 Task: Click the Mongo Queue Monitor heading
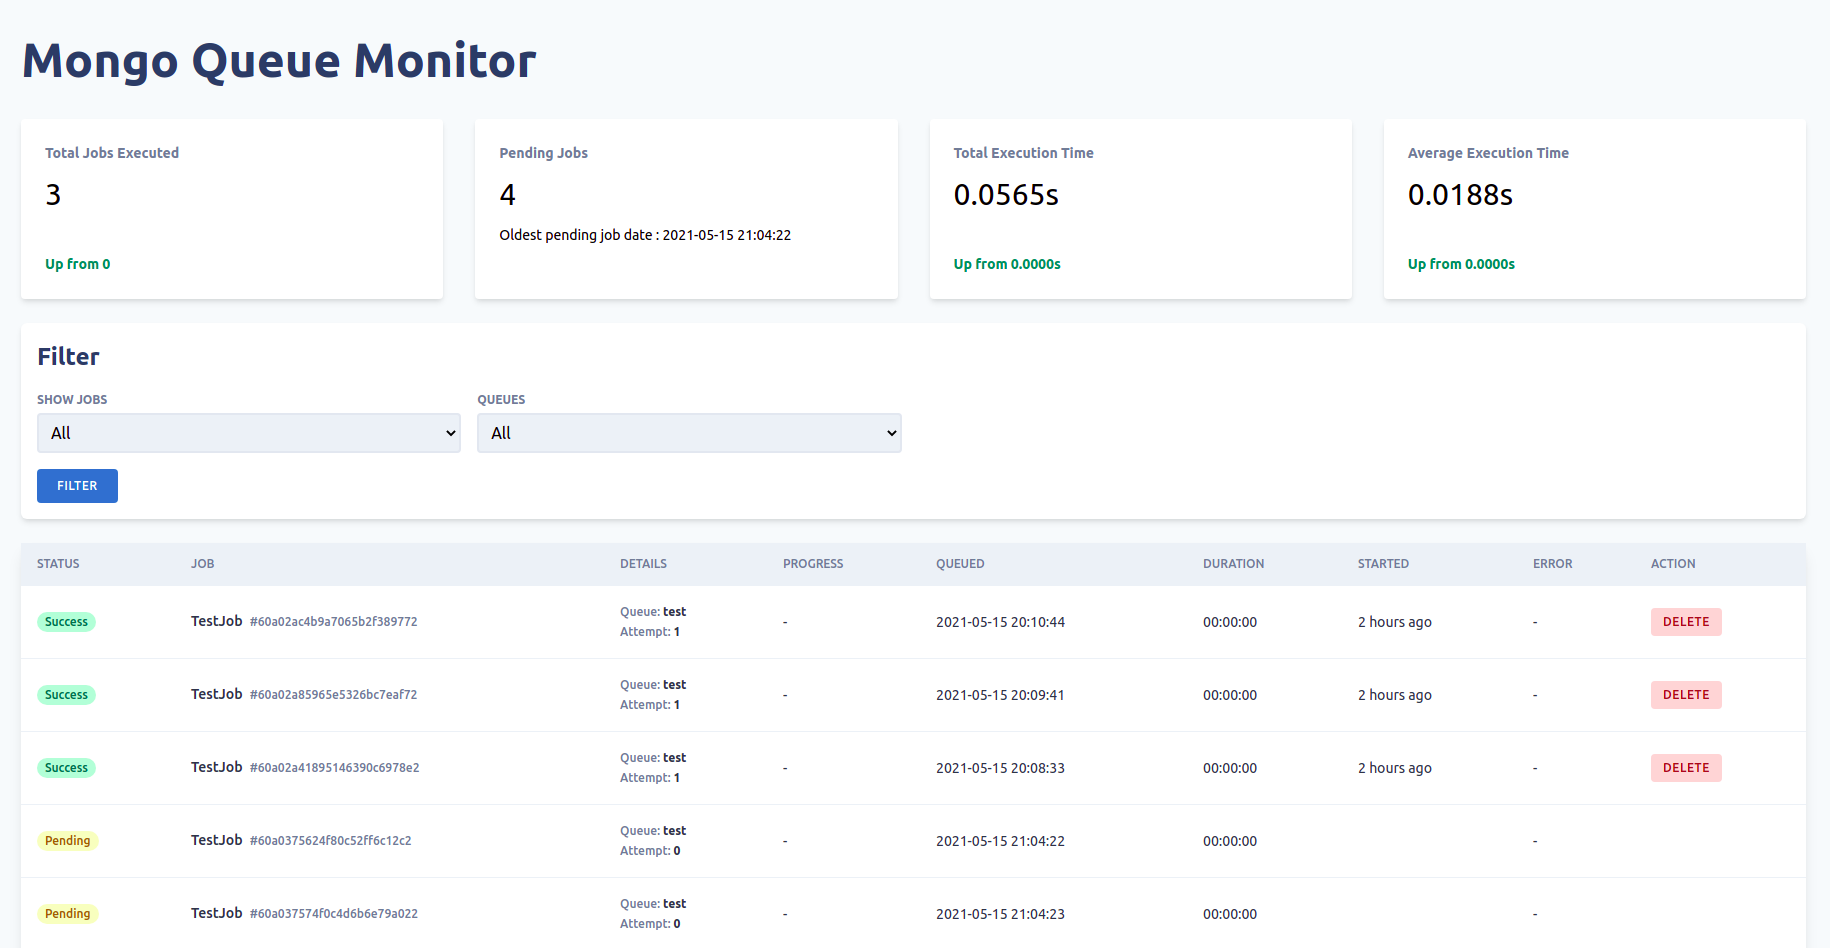click(x=279, y=61)
